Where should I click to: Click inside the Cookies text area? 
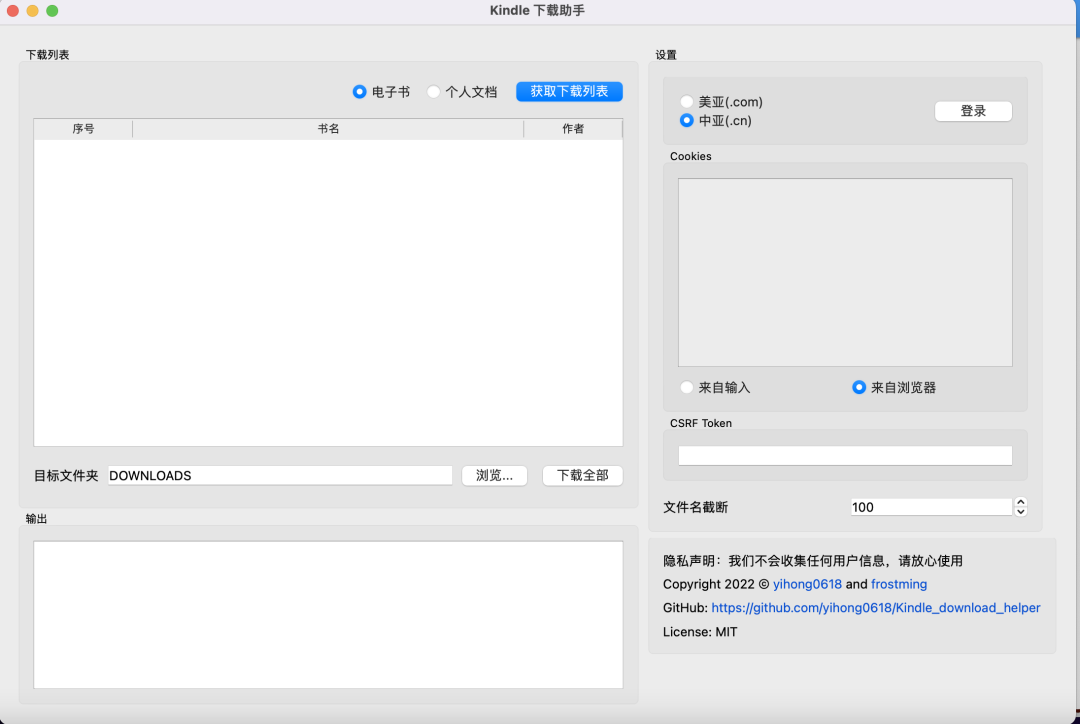(845, 272)
